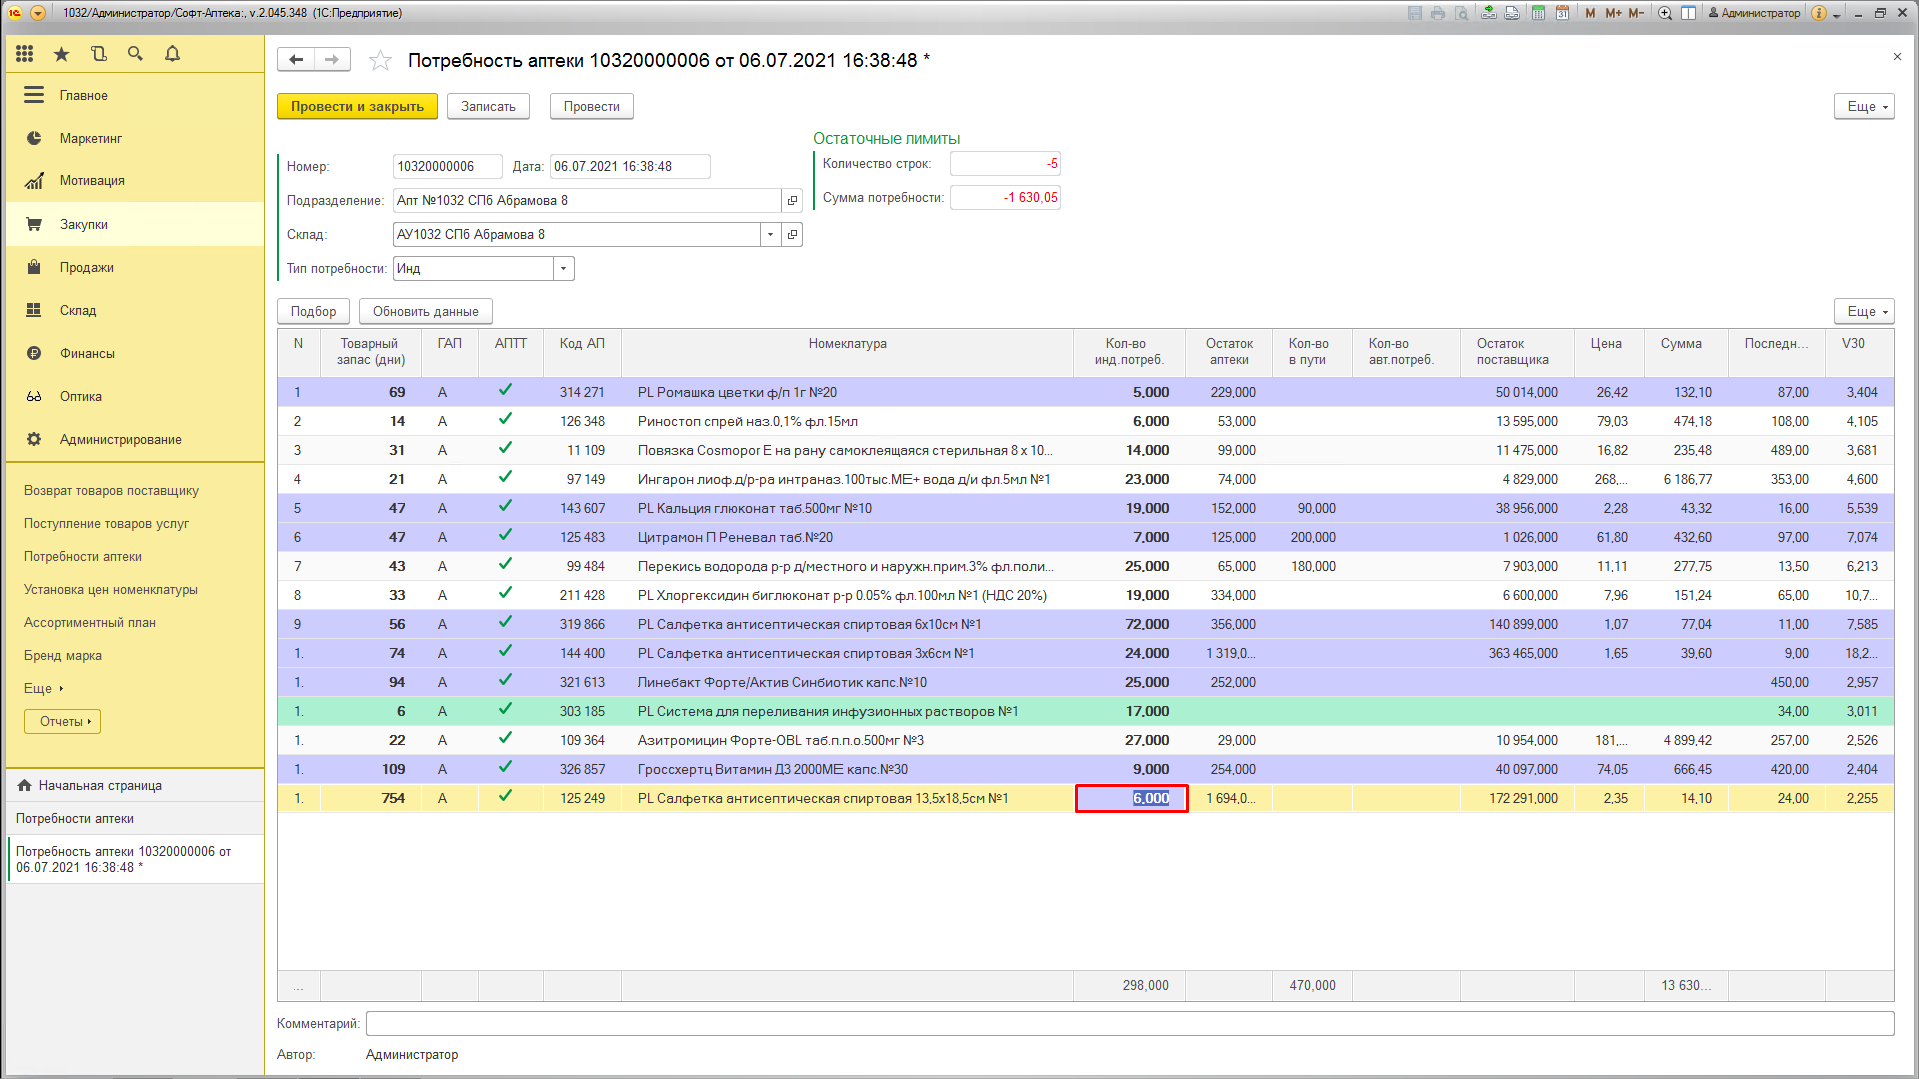
Task: Open Favorites star in left toolbar
Action: pos(61,54)
